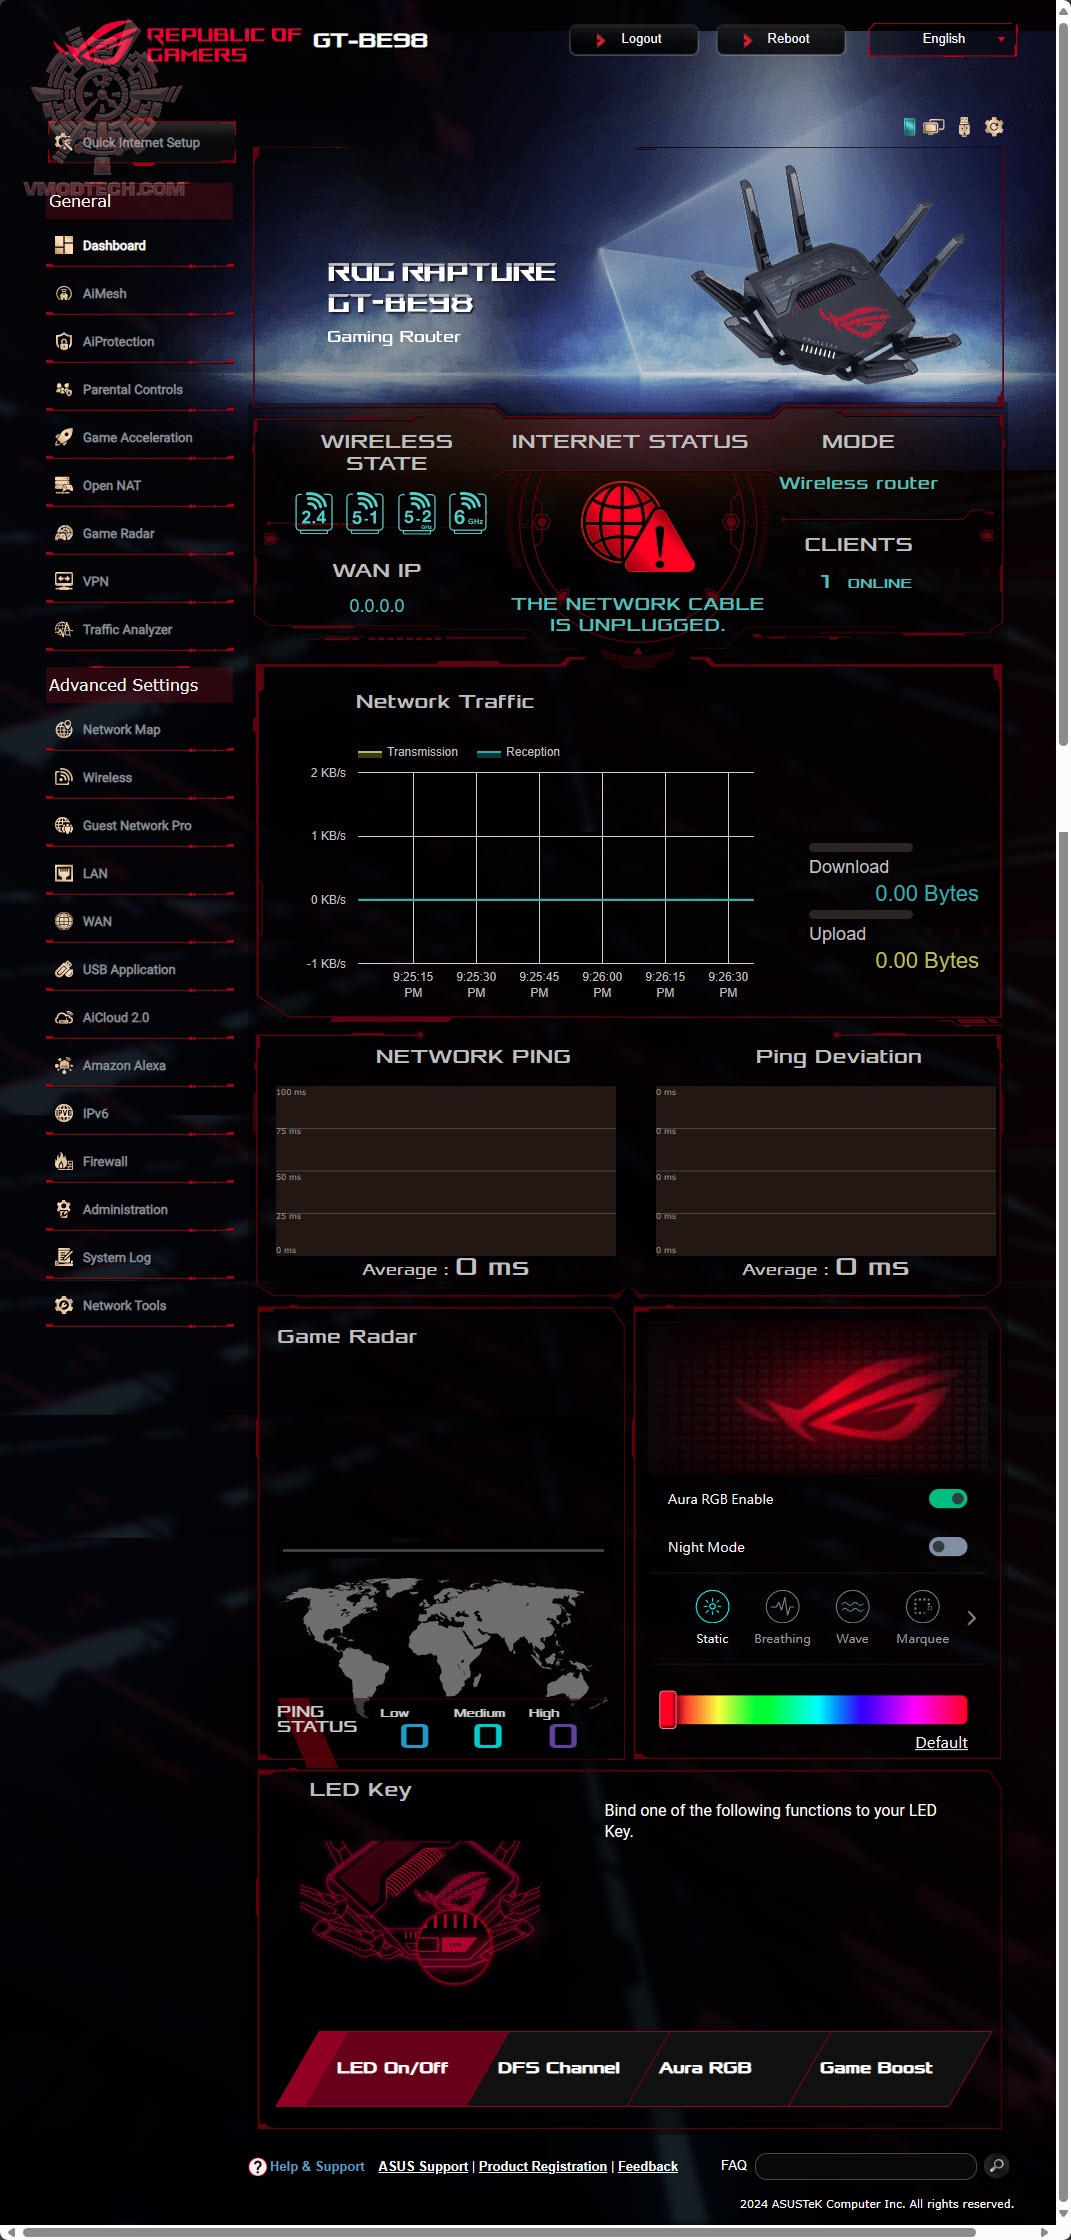This screenshot has height=2240, width=1071.
Task: Open the English language dropdown
Action: [943, 39]
